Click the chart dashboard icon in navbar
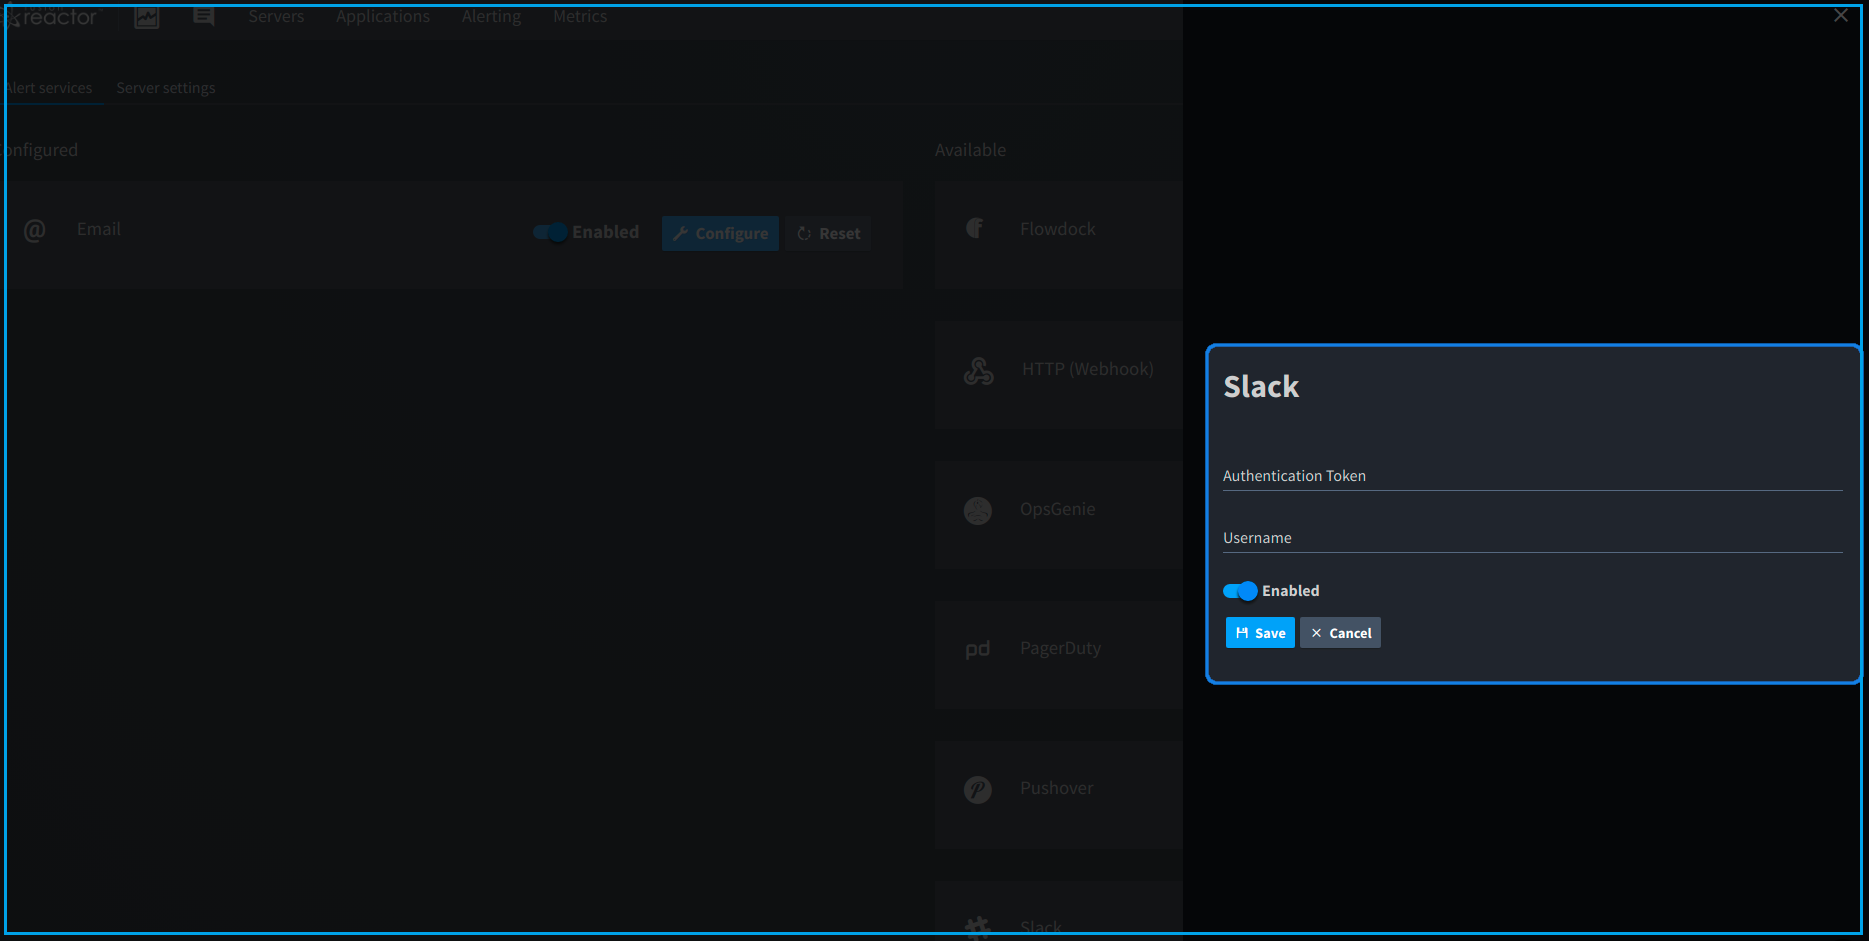This screenshot has height=941, width=1869. click(147, 17)
